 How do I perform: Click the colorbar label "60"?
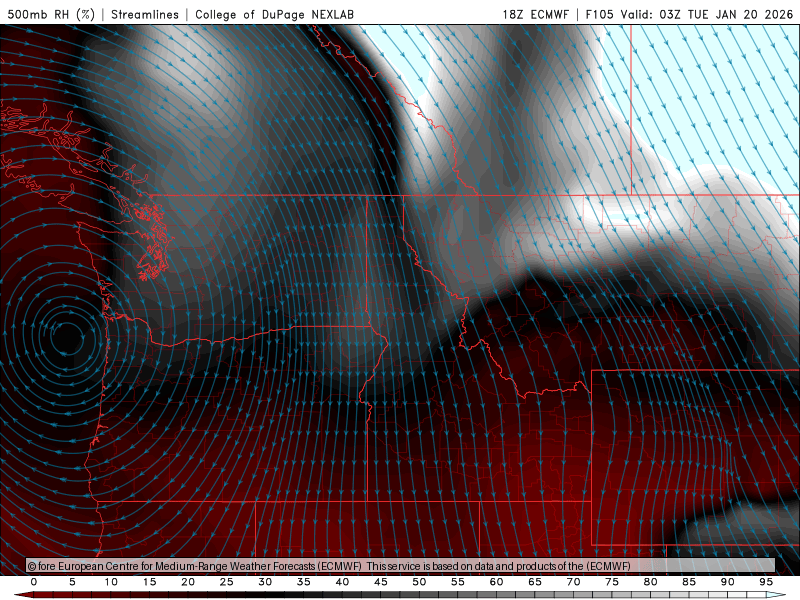(x=496, y=582)
